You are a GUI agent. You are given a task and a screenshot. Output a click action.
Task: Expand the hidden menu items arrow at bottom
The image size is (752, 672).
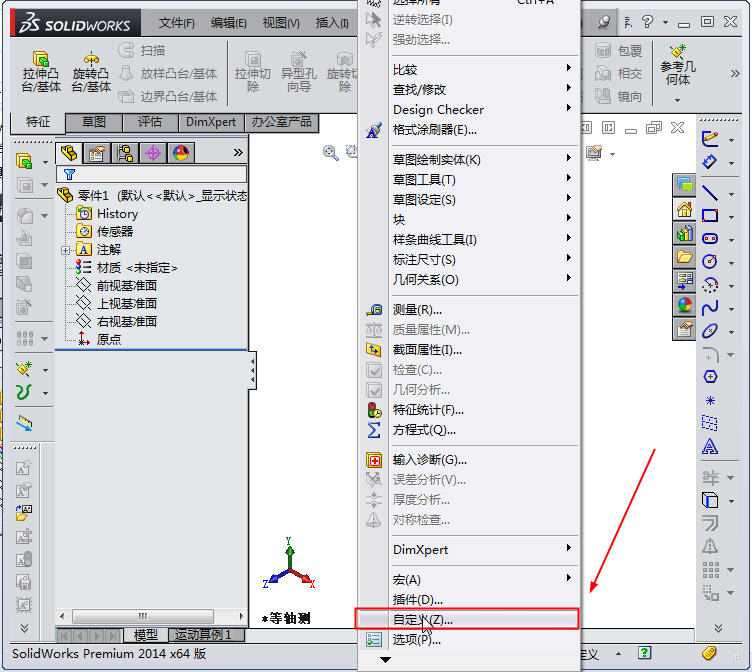[385, 660]
